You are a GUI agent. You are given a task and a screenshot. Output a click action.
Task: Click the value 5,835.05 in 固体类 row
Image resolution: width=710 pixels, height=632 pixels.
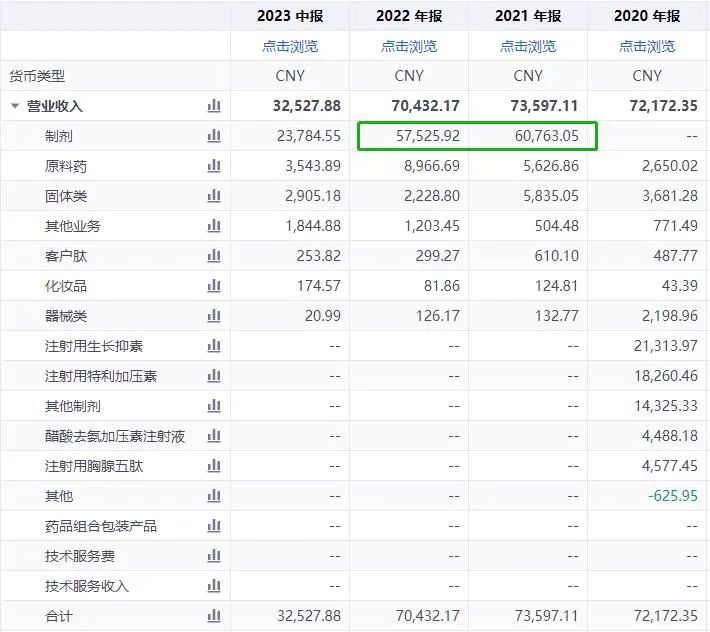551,196
